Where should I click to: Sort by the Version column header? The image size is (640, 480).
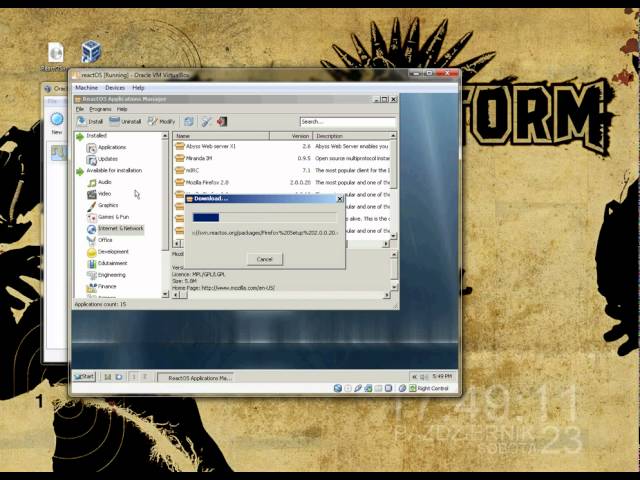click(291, 136)
